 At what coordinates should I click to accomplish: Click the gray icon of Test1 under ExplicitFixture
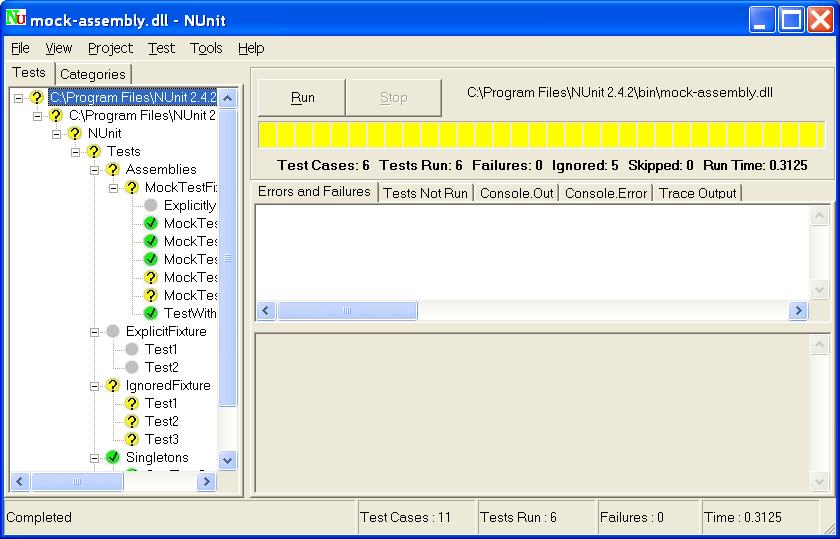(132, 349)
